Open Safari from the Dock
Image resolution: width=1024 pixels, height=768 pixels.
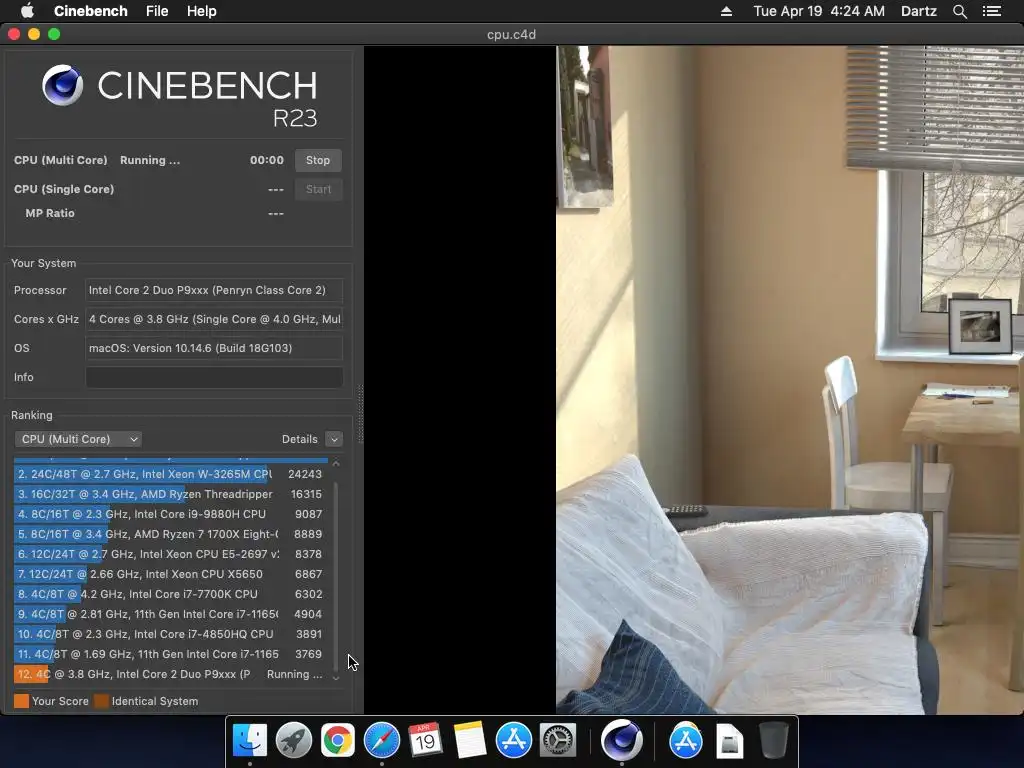(x=381, y=741)
